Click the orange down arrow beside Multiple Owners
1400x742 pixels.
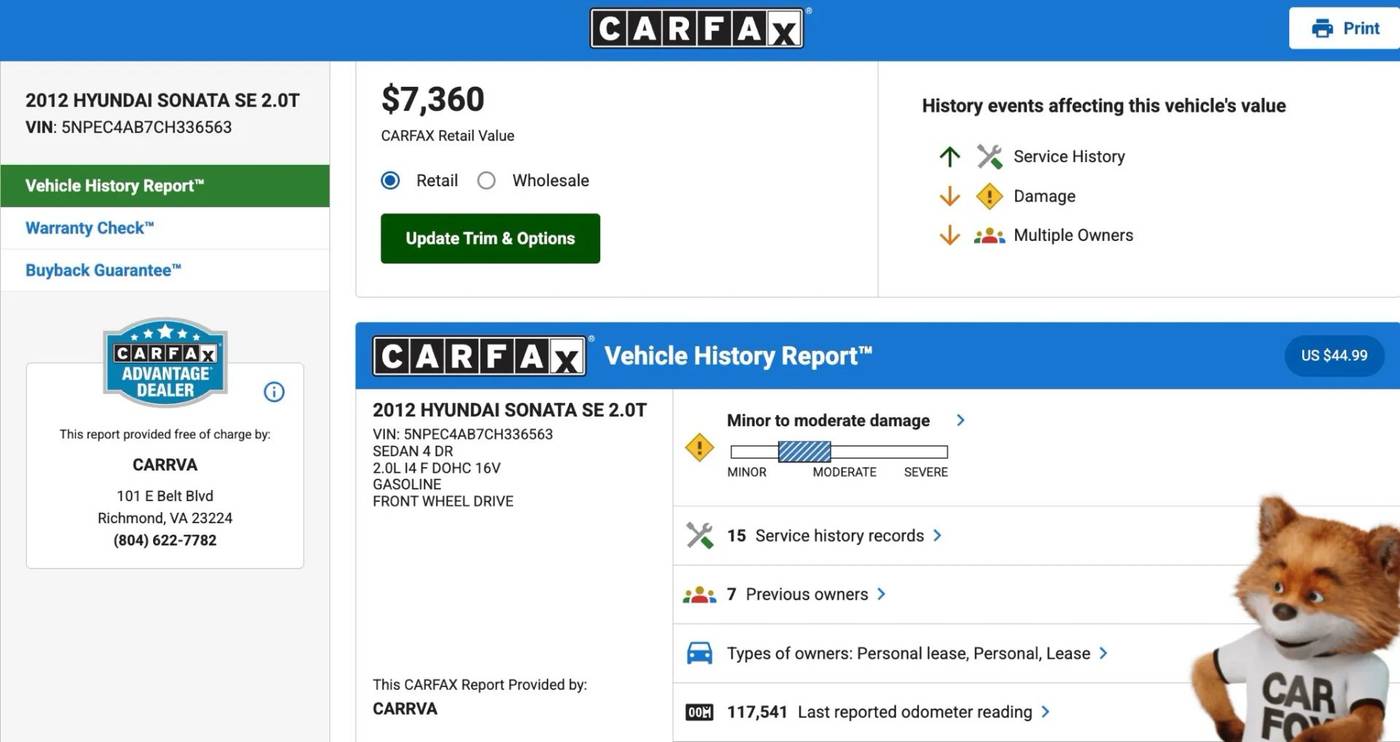coord(950,236)
